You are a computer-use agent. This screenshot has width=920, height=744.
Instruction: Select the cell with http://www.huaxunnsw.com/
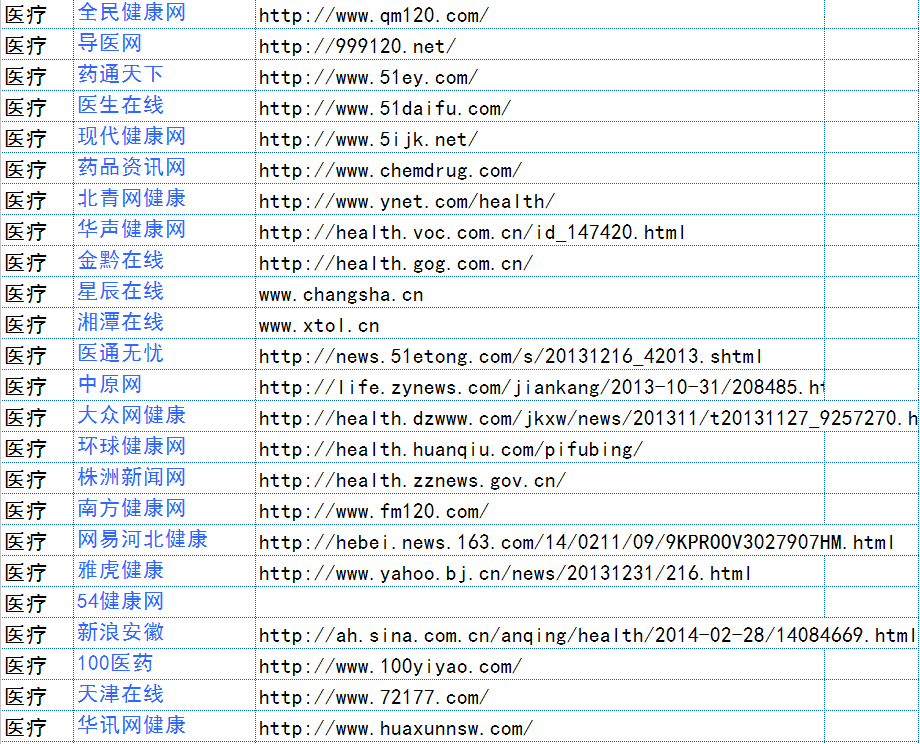[540, 727]
